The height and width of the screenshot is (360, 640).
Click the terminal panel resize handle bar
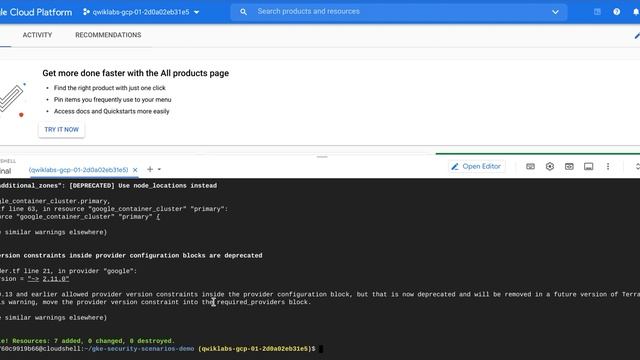322,157
